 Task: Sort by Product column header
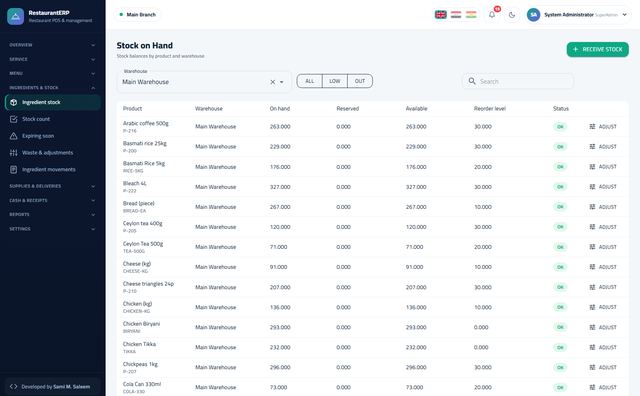(132, 109)
